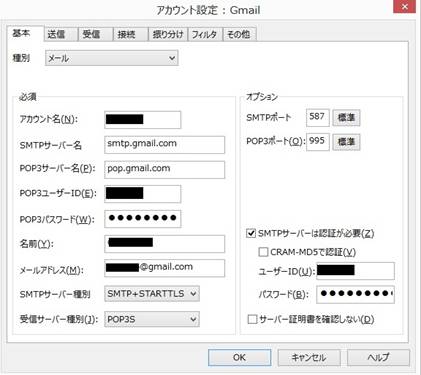Open the 送信 tab

[61, 34]
